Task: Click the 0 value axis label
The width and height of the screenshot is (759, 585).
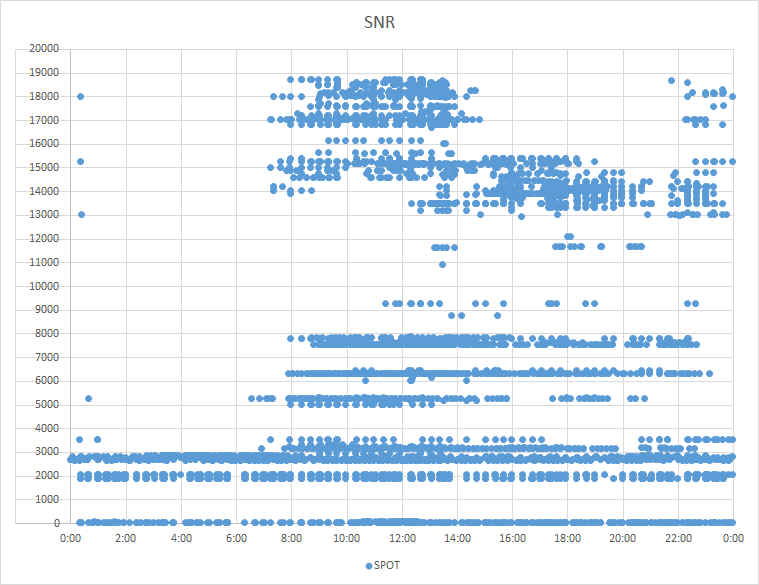Action: [x=57, y=523]
